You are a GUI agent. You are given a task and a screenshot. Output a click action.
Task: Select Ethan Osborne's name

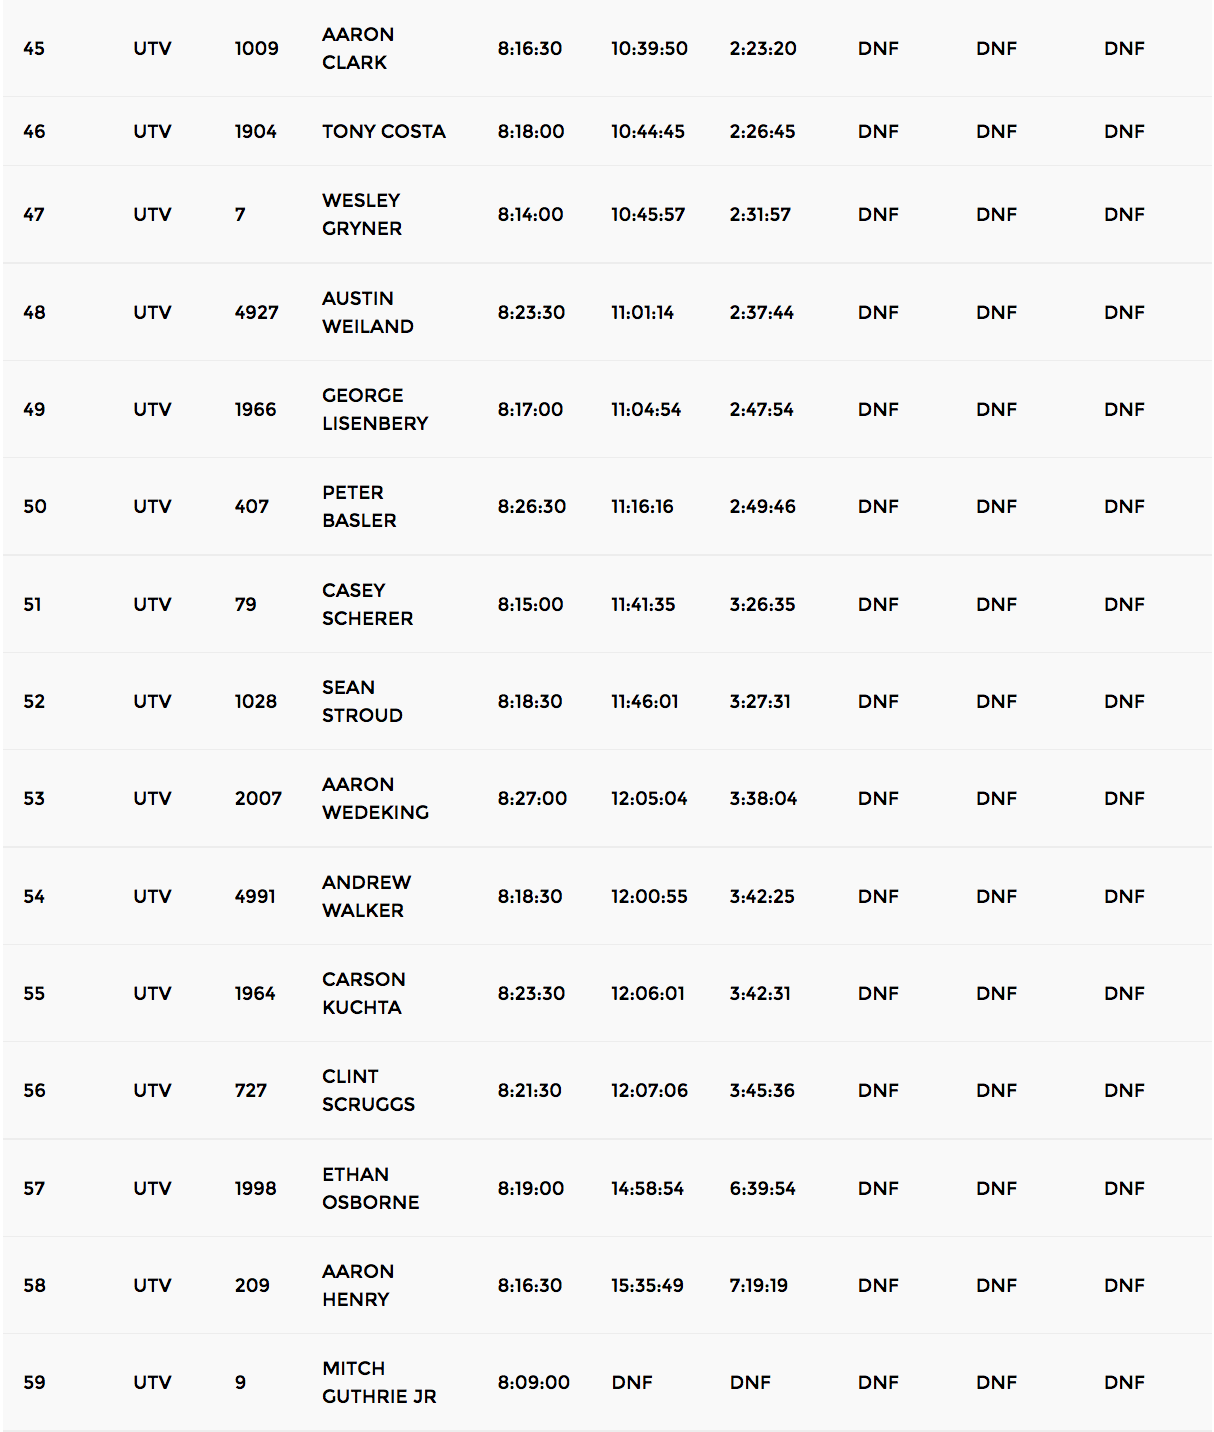point(370,1188)
